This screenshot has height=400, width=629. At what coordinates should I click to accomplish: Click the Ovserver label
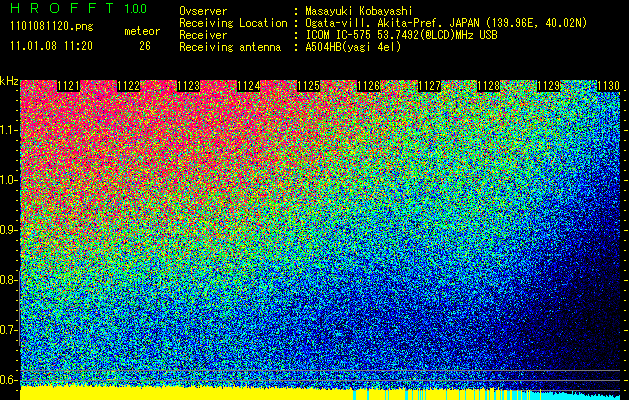coord(203,11)
